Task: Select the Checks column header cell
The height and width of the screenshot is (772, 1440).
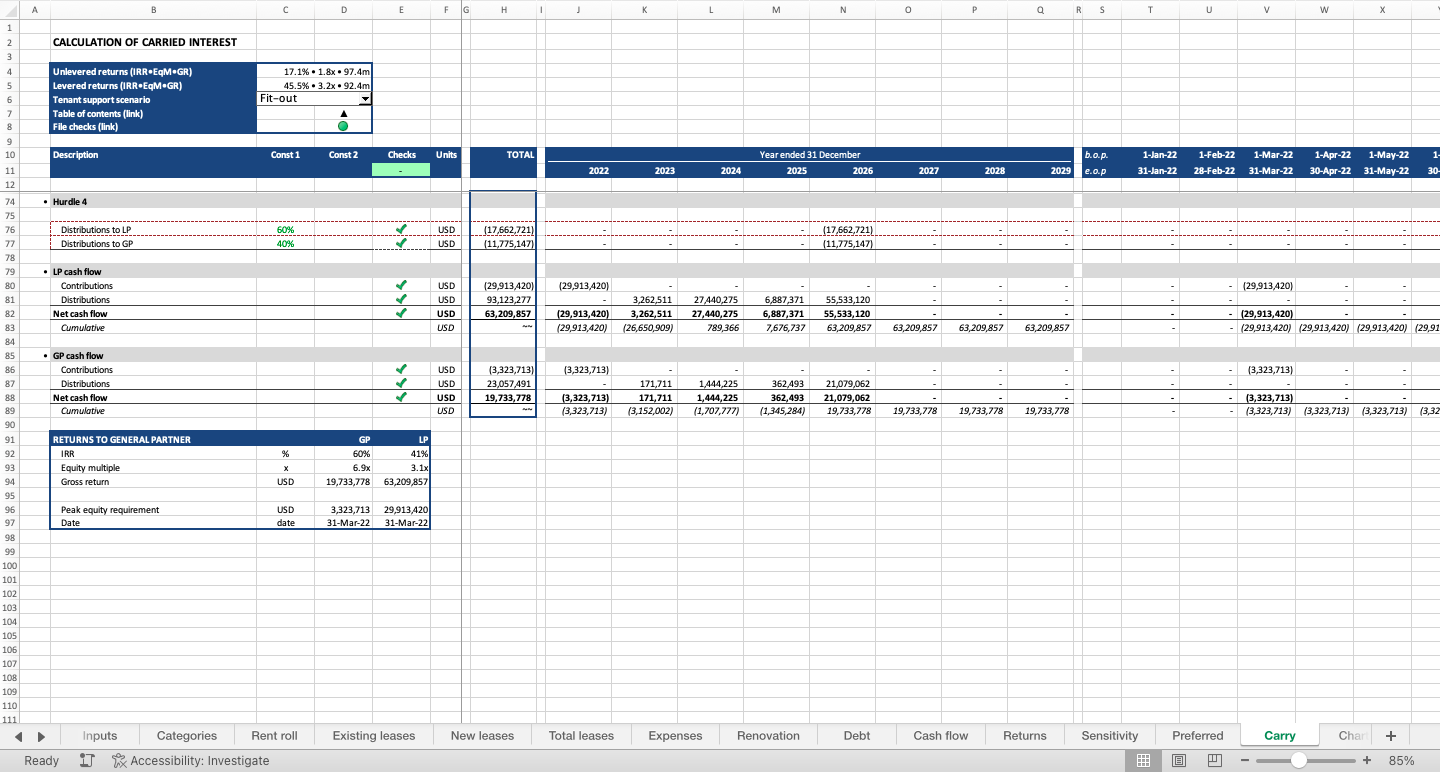Action: point(401,155)
